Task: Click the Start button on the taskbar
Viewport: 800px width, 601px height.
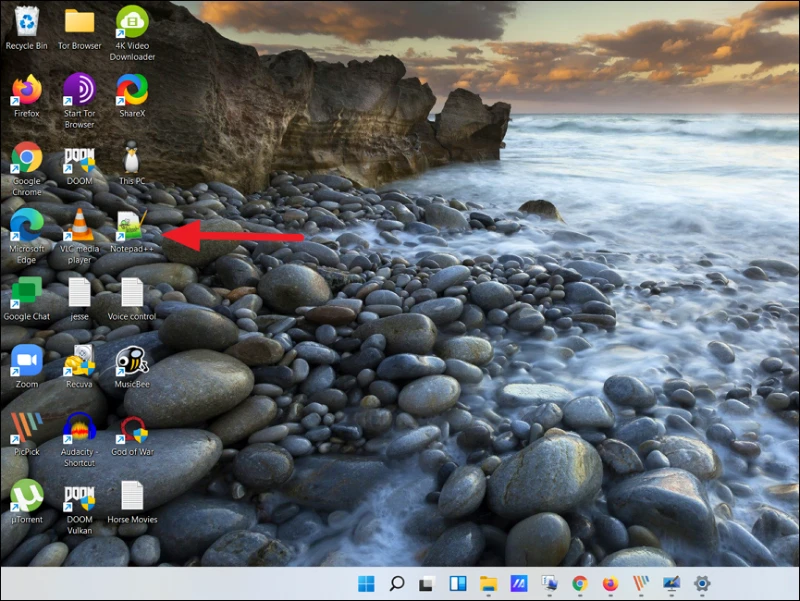Action: pos(366,583)
